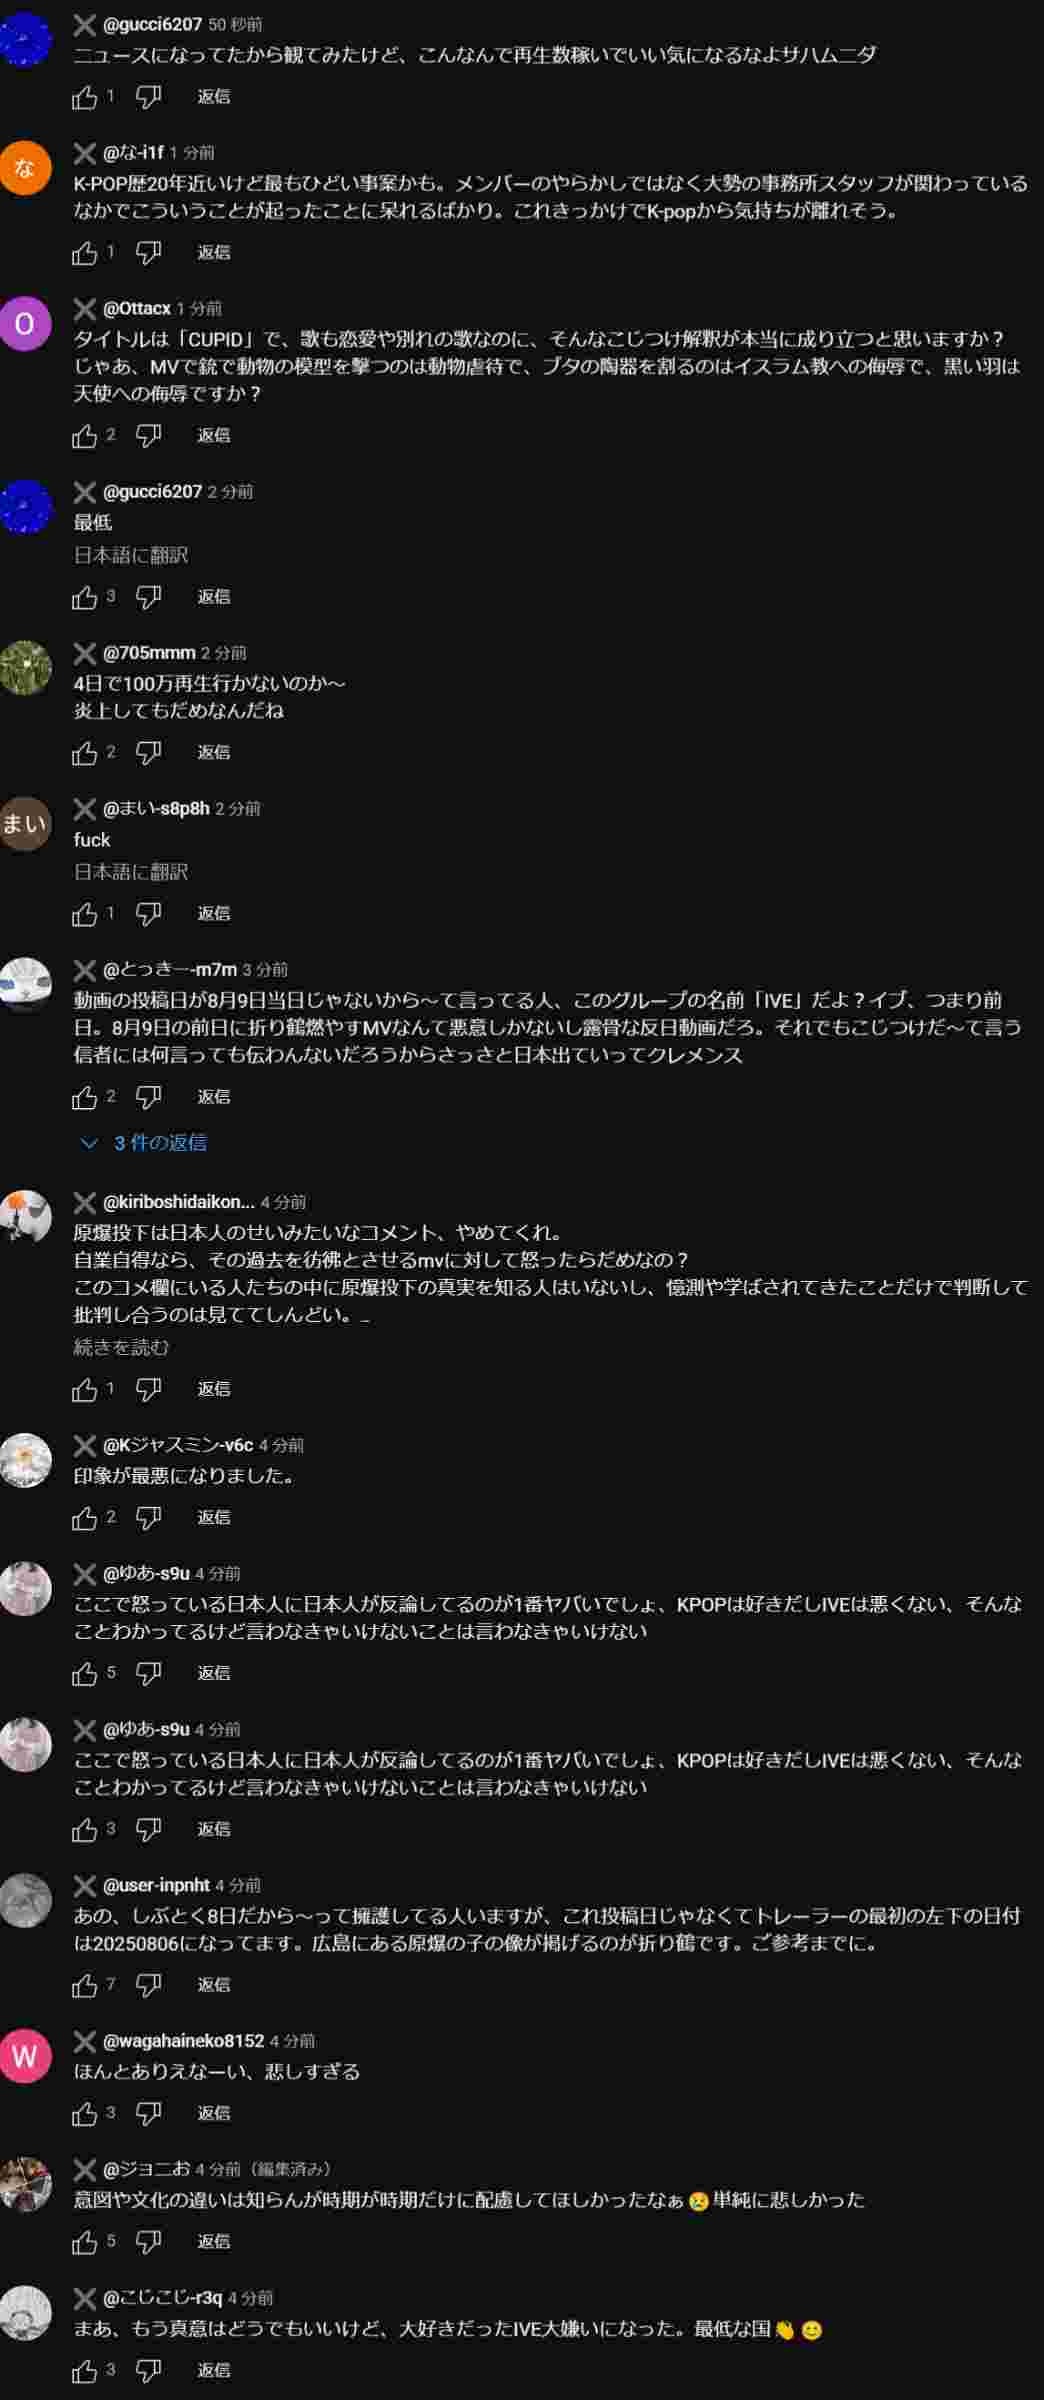Open the pink W avatar of @wagahaineko8152
Screen dimensions: 1044x2400
(25, 2055)
